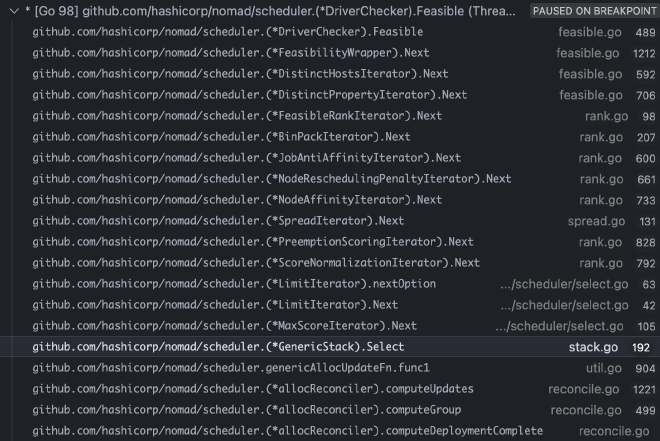
Task: Click the PAUSED ON BREAKPOINT badge
Action: tap(594, 11)
